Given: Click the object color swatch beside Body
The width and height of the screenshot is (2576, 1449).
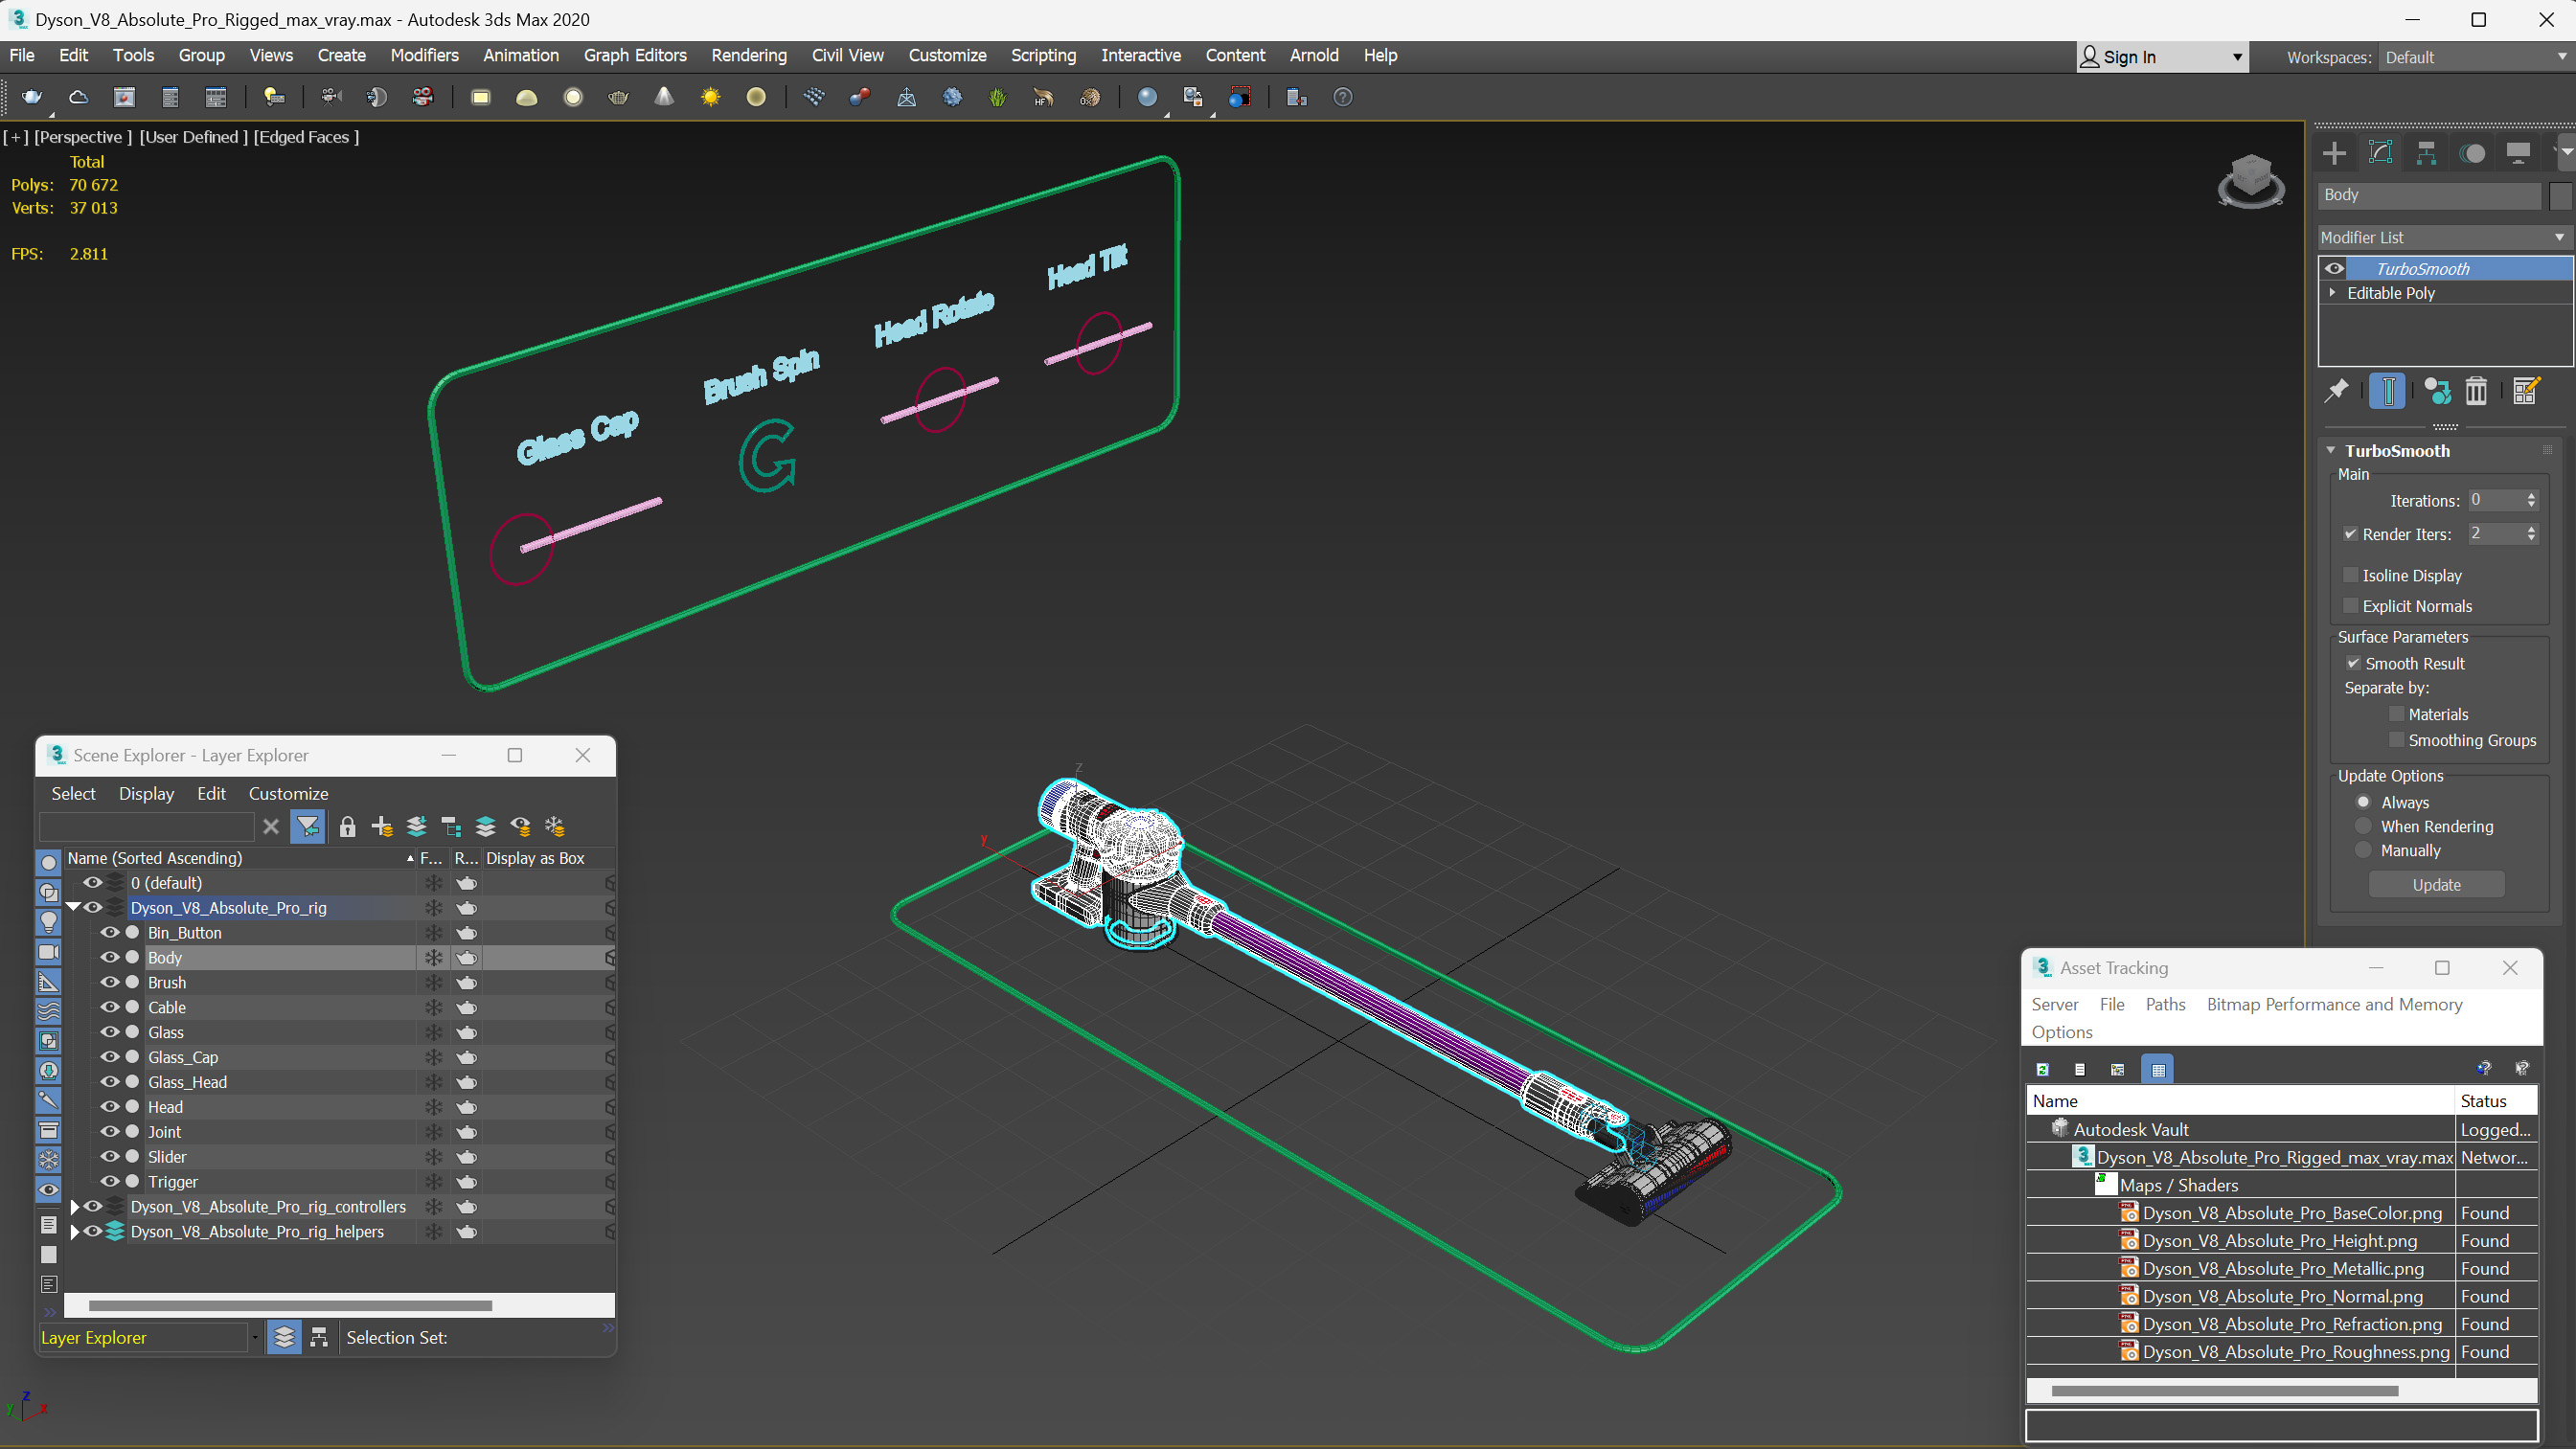Looking at the screenshot, I should click(x=2560, y=195).
